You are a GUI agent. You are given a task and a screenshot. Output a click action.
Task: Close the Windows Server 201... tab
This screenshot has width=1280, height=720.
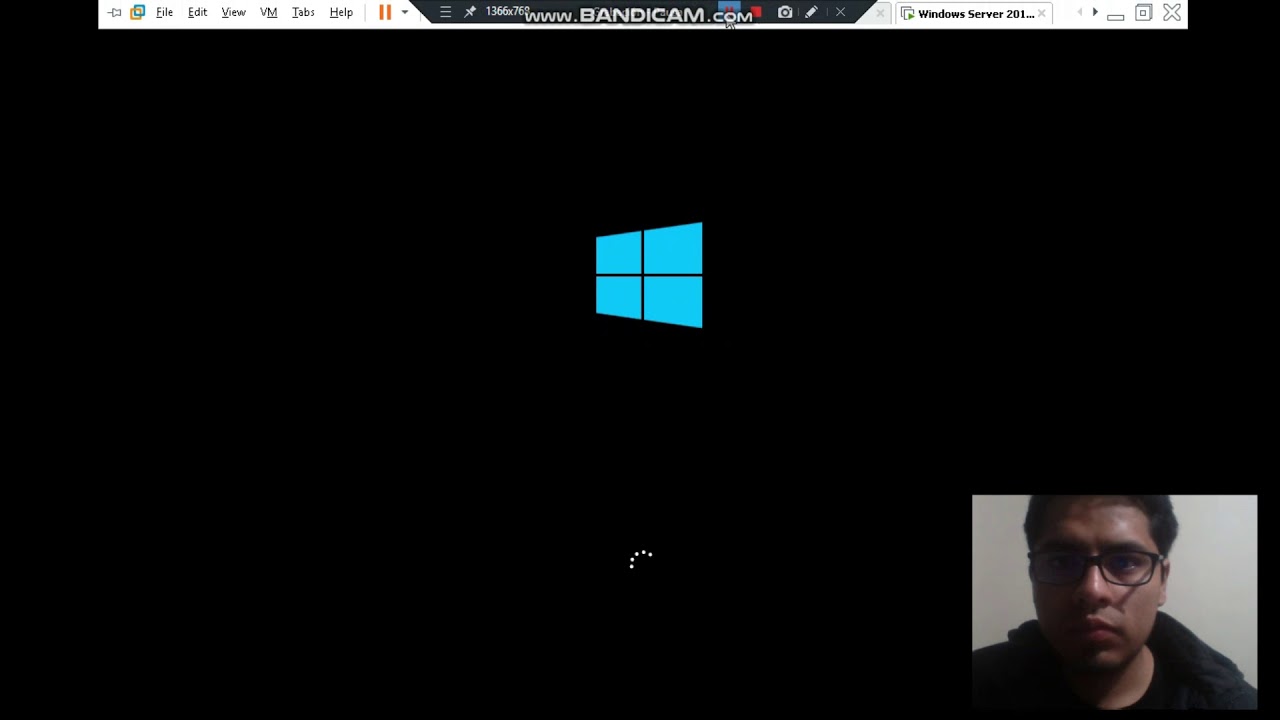(x=1041, y=14)
